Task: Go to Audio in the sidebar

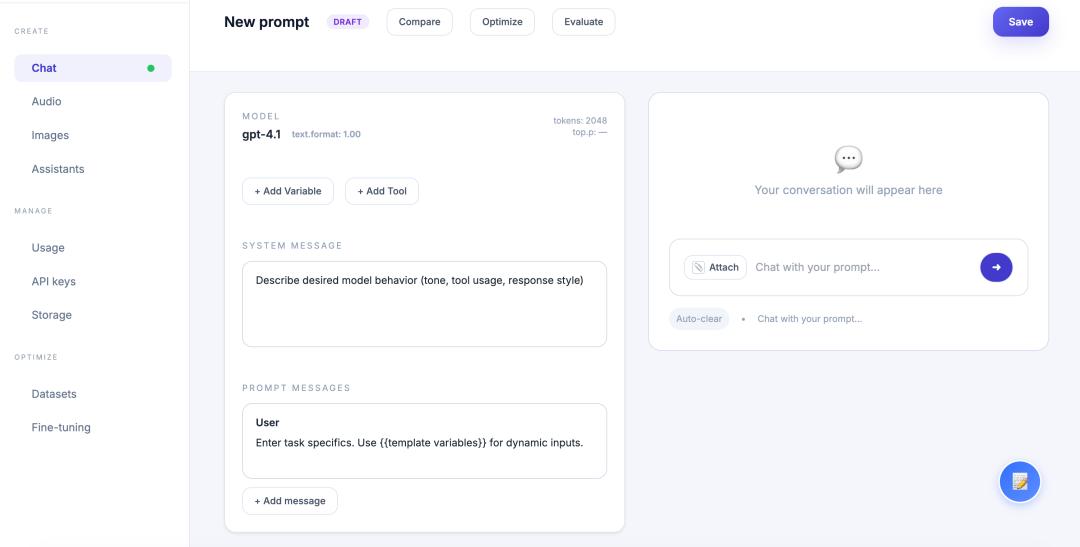Action: point(46,102)
